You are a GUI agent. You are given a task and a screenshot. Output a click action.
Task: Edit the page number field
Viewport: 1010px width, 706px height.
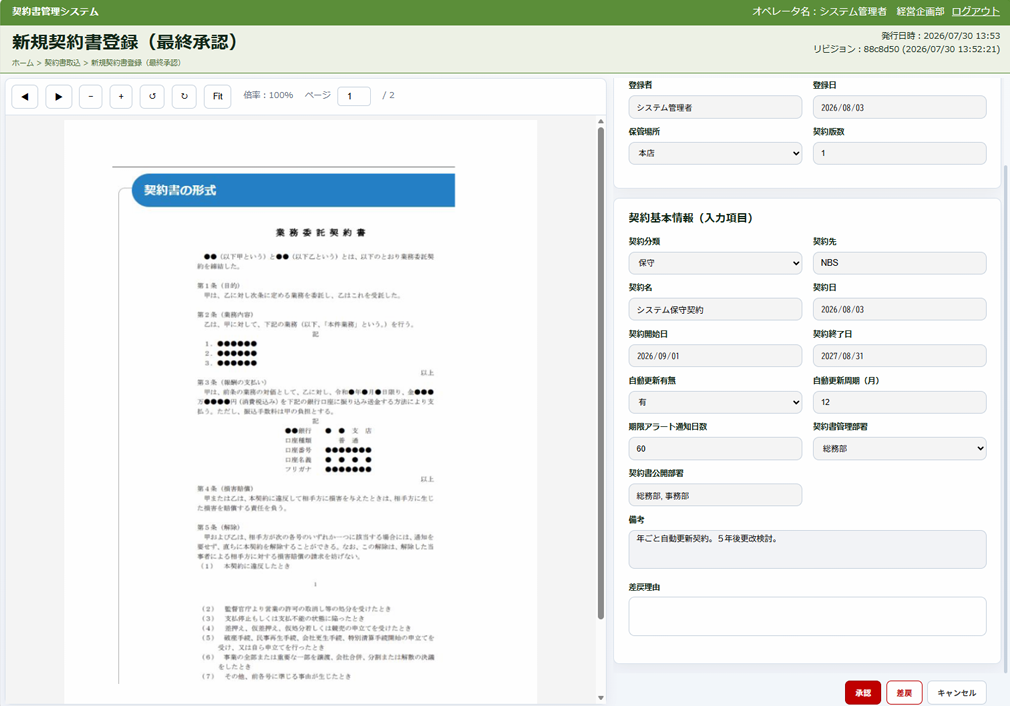pyautogui.click(x=354, y=96)
